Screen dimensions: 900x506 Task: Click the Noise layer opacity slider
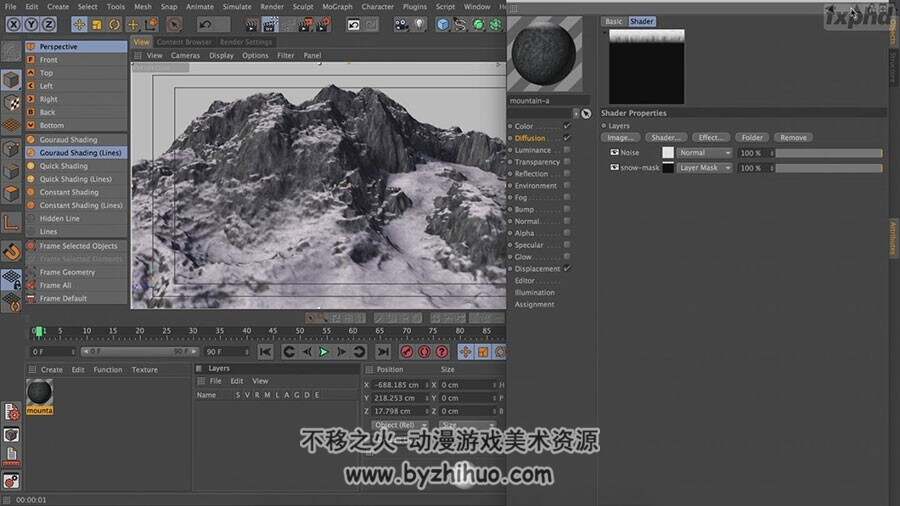click(x=829, y=153)
